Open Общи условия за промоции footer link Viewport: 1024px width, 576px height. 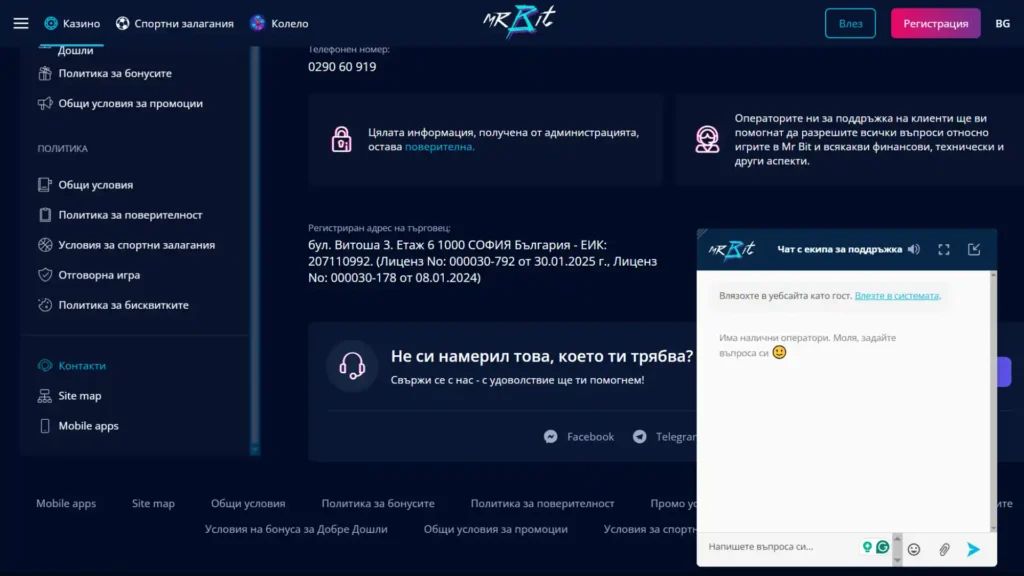tap(496, 530)
